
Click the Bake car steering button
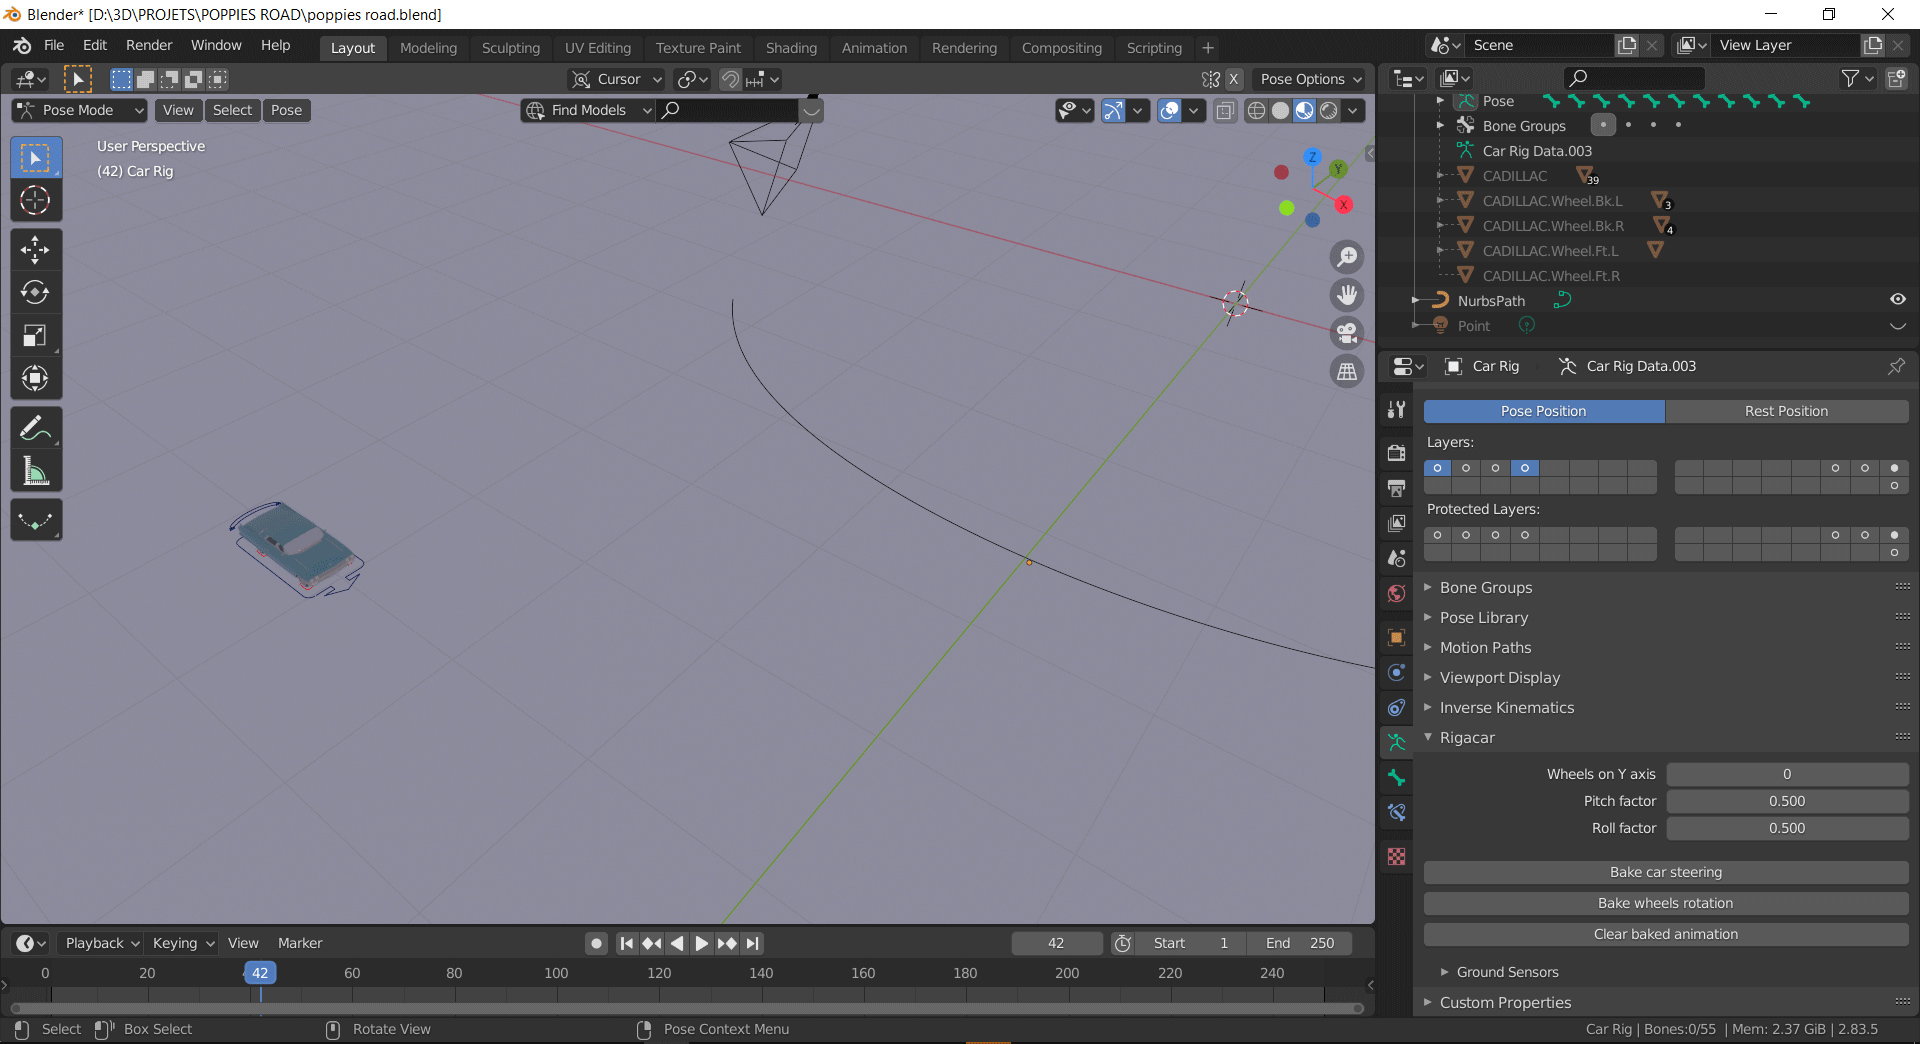(x=1665, y=871)
